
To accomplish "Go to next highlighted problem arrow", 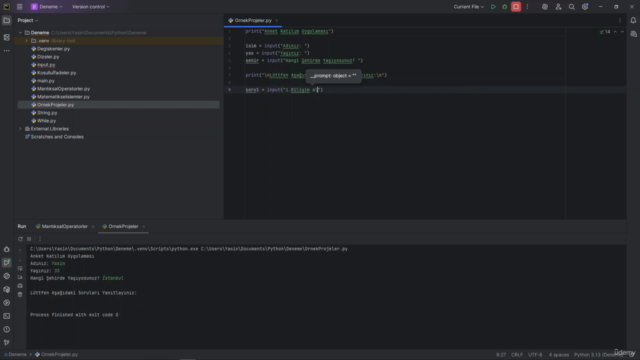I will coord(622,32).
